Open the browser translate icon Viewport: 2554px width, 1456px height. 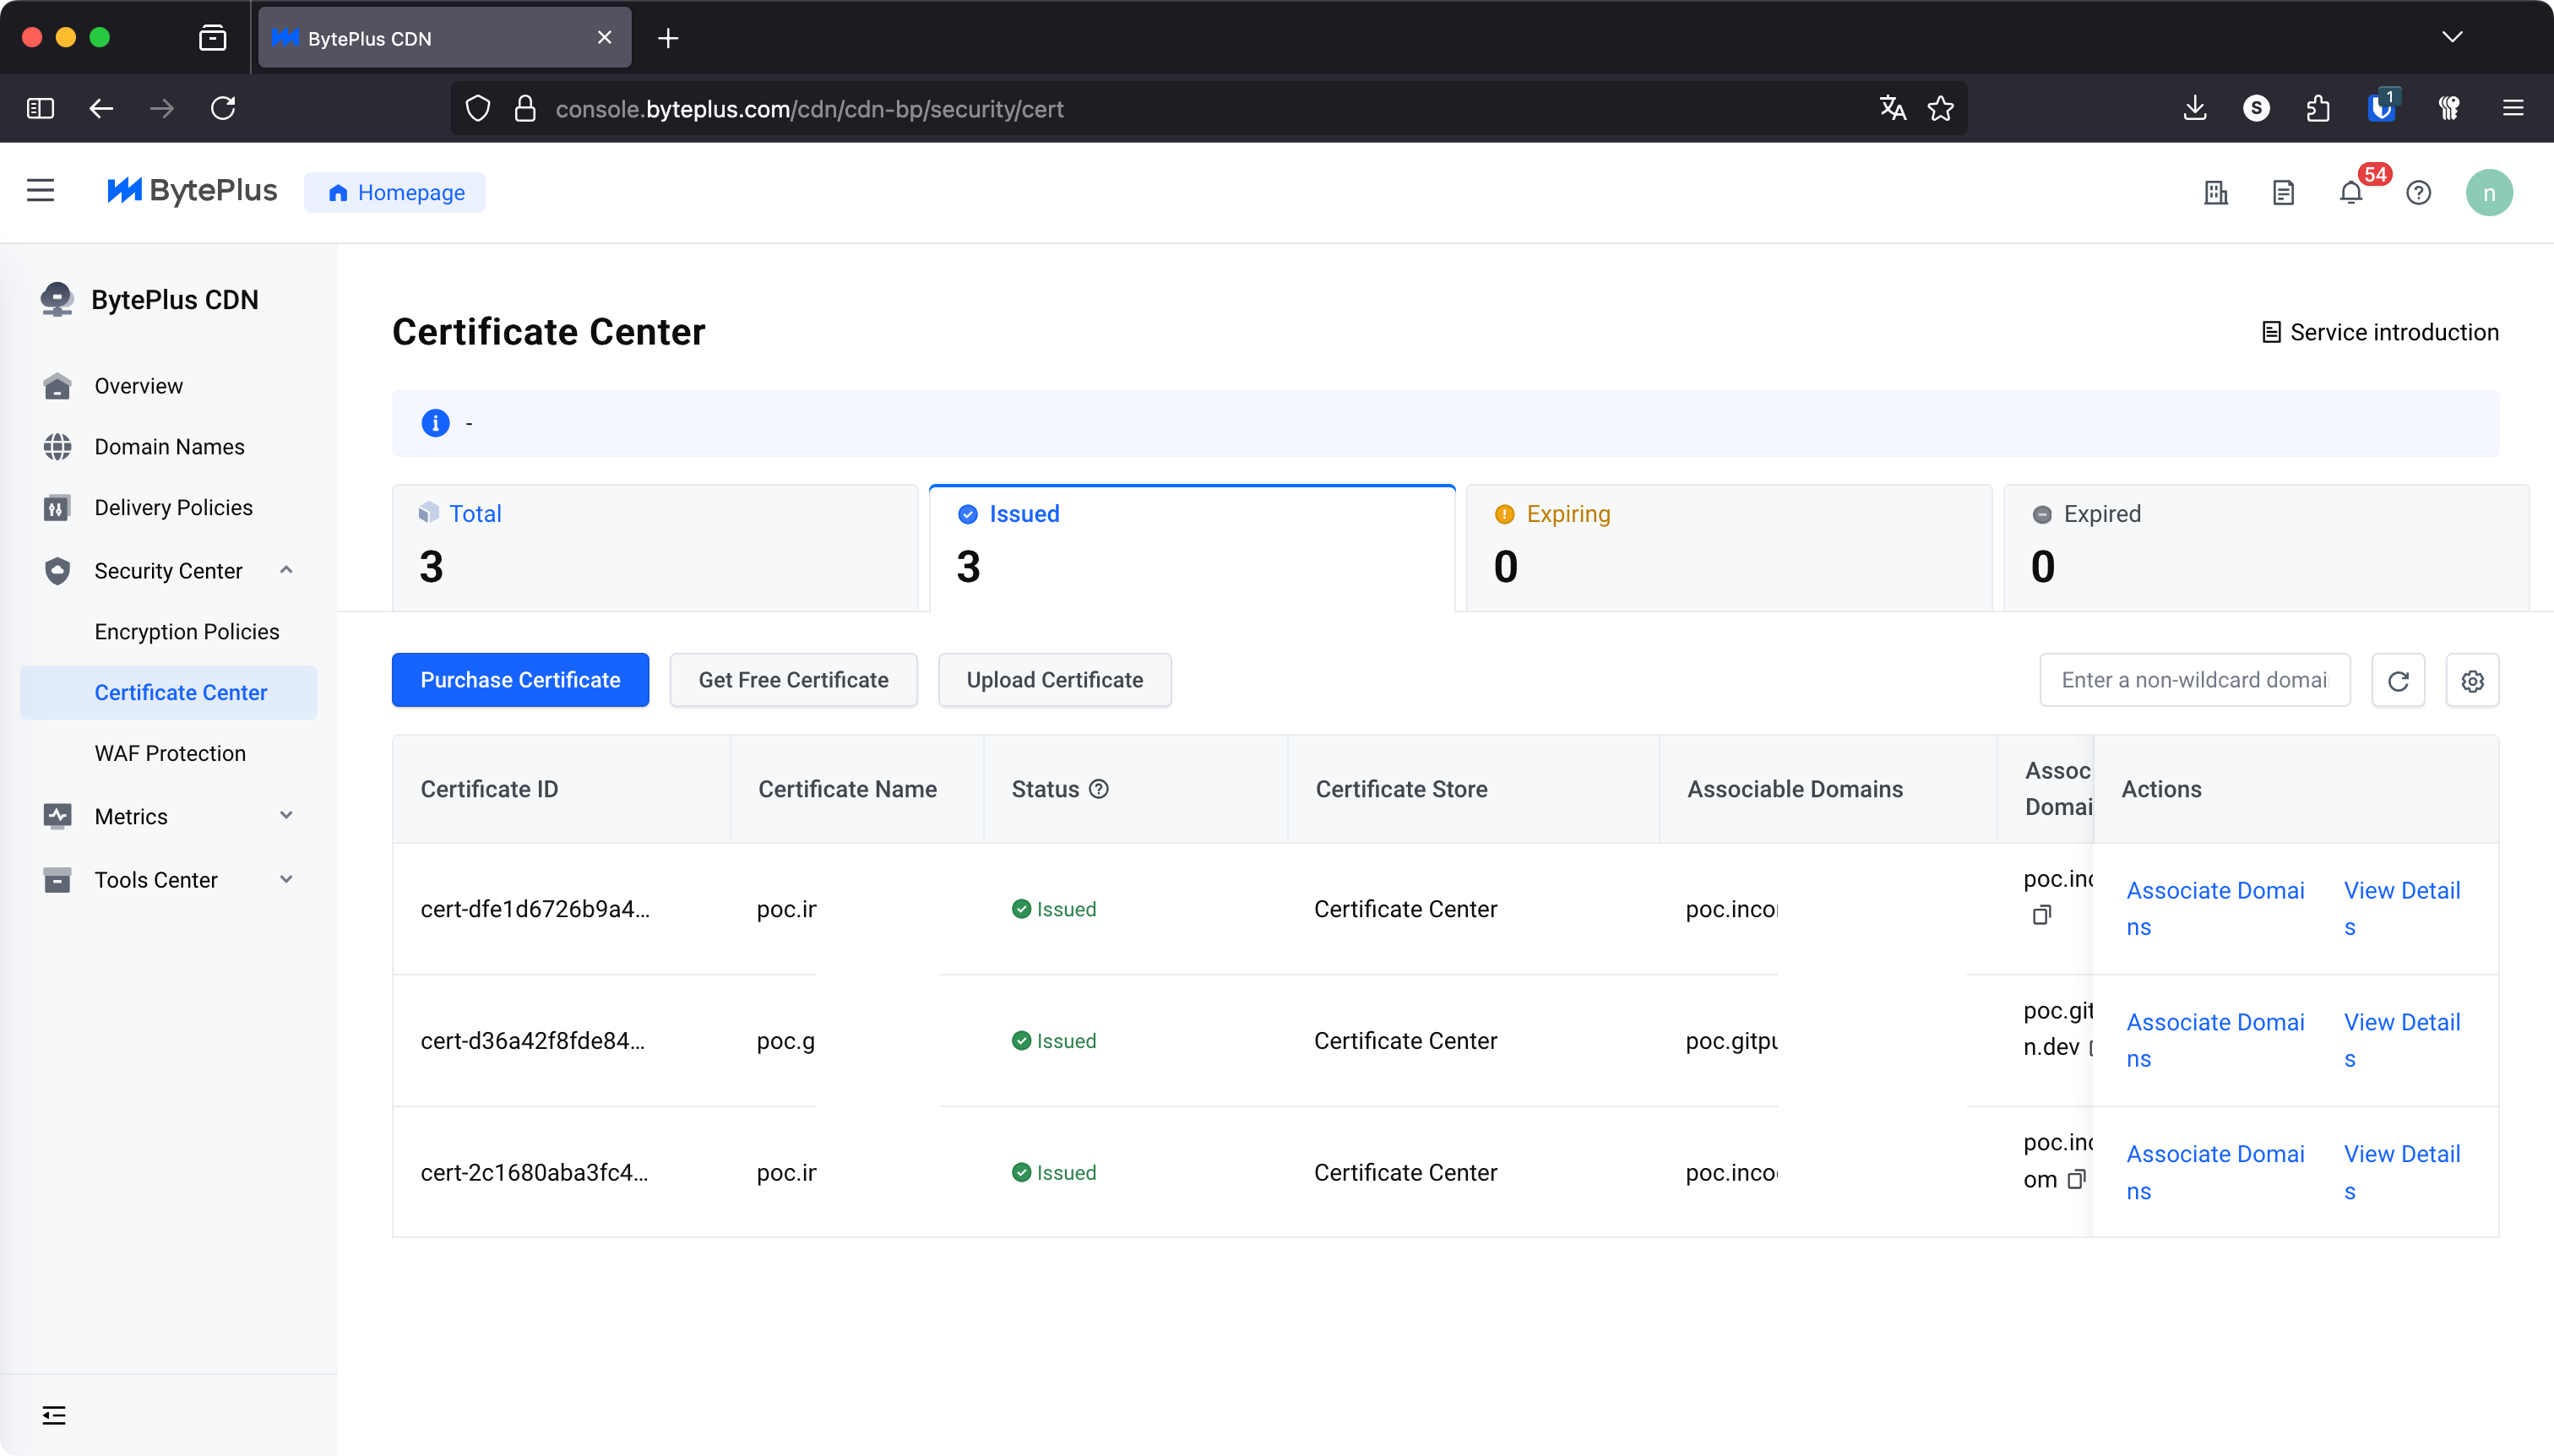click(x=1892, y=108)
